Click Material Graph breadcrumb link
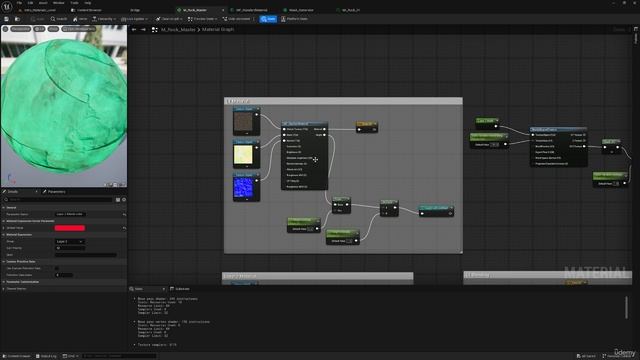 (x=218, y=29)
